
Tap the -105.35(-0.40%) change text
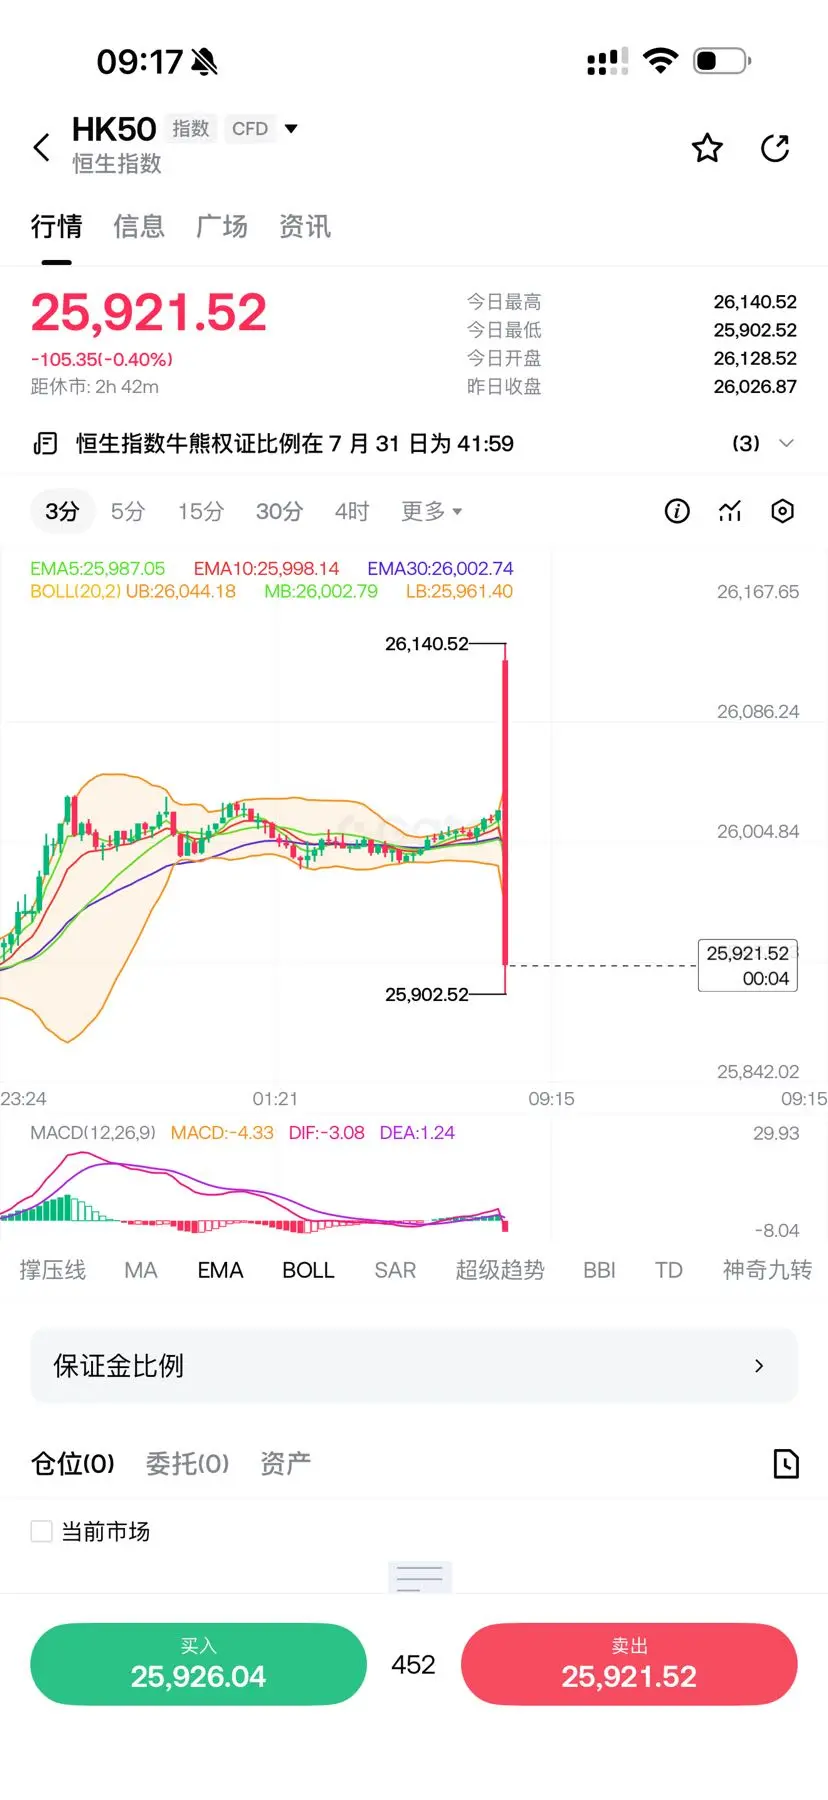pos(102,359)
